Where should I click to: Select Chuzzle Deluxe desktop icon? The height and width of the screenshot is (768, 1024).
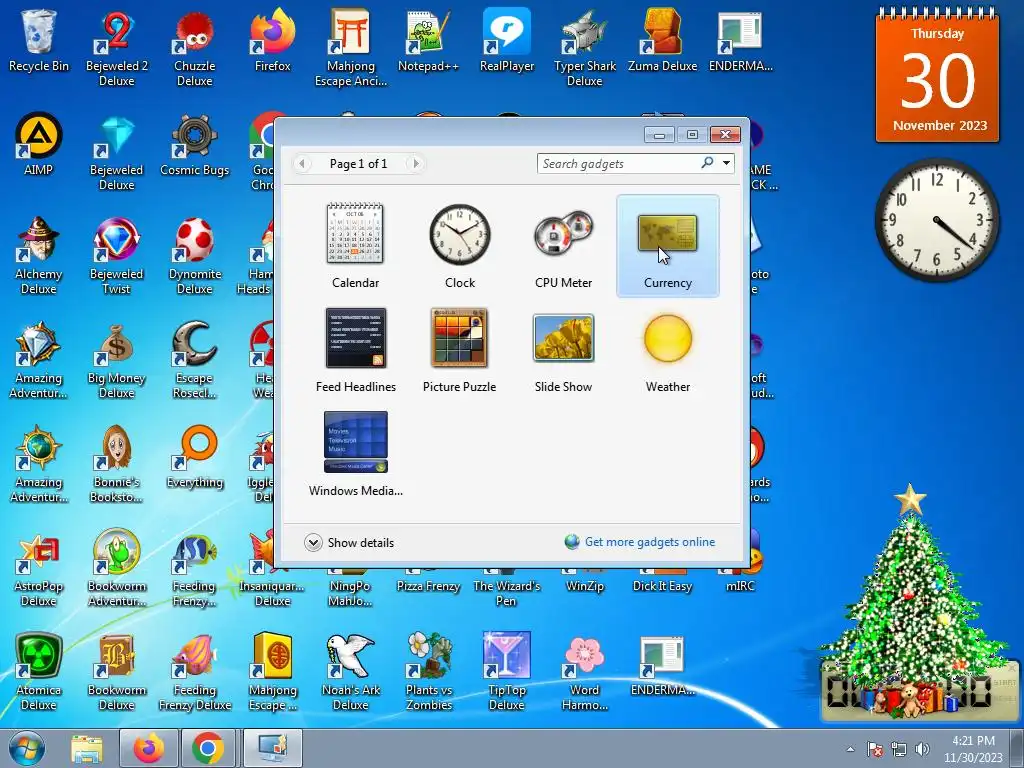pyautogui.click(x=195, y=48)
